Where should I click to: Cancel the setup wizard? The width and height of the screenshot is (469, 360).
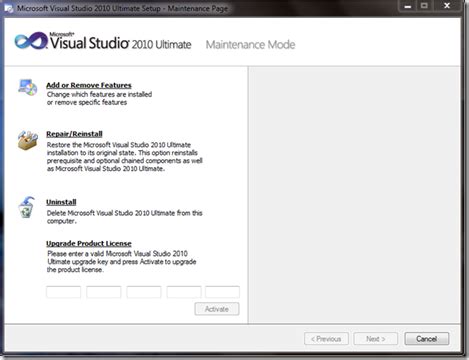pyautogui.click(x=427, y=339)
